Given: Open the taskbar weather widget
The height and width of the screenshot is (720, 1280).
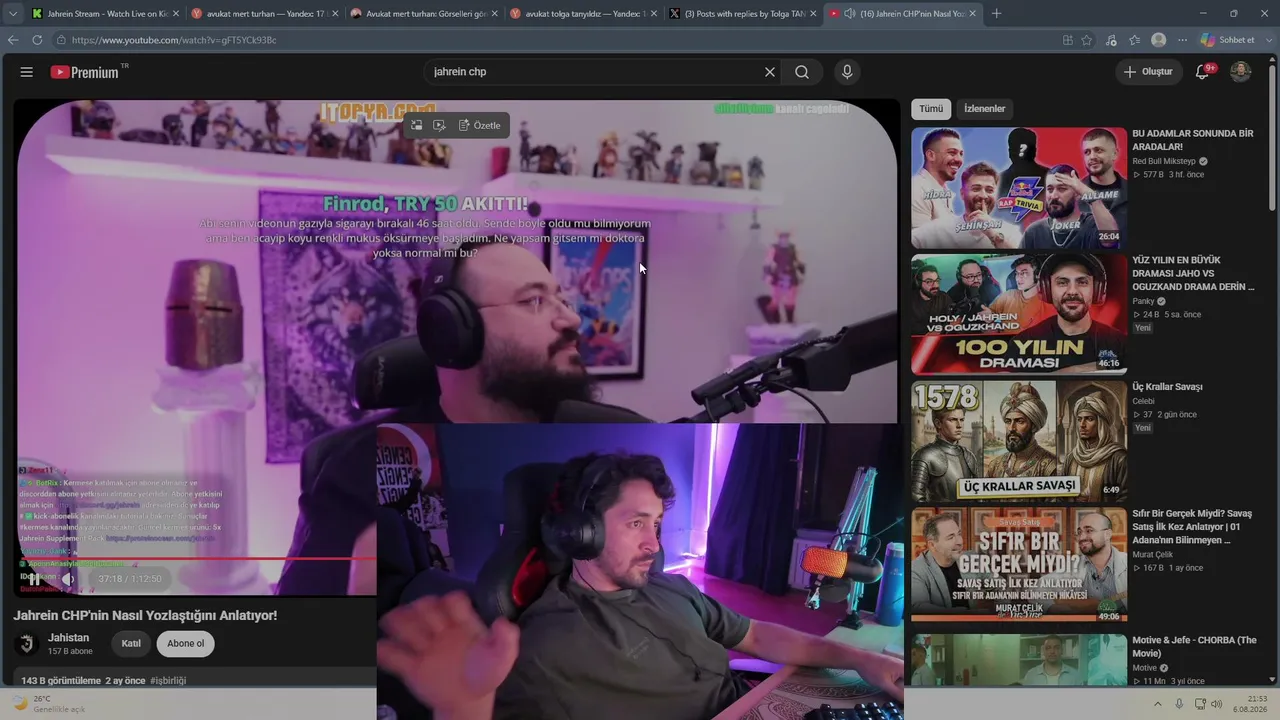Looking at the screenshot, I should (49, 704).
